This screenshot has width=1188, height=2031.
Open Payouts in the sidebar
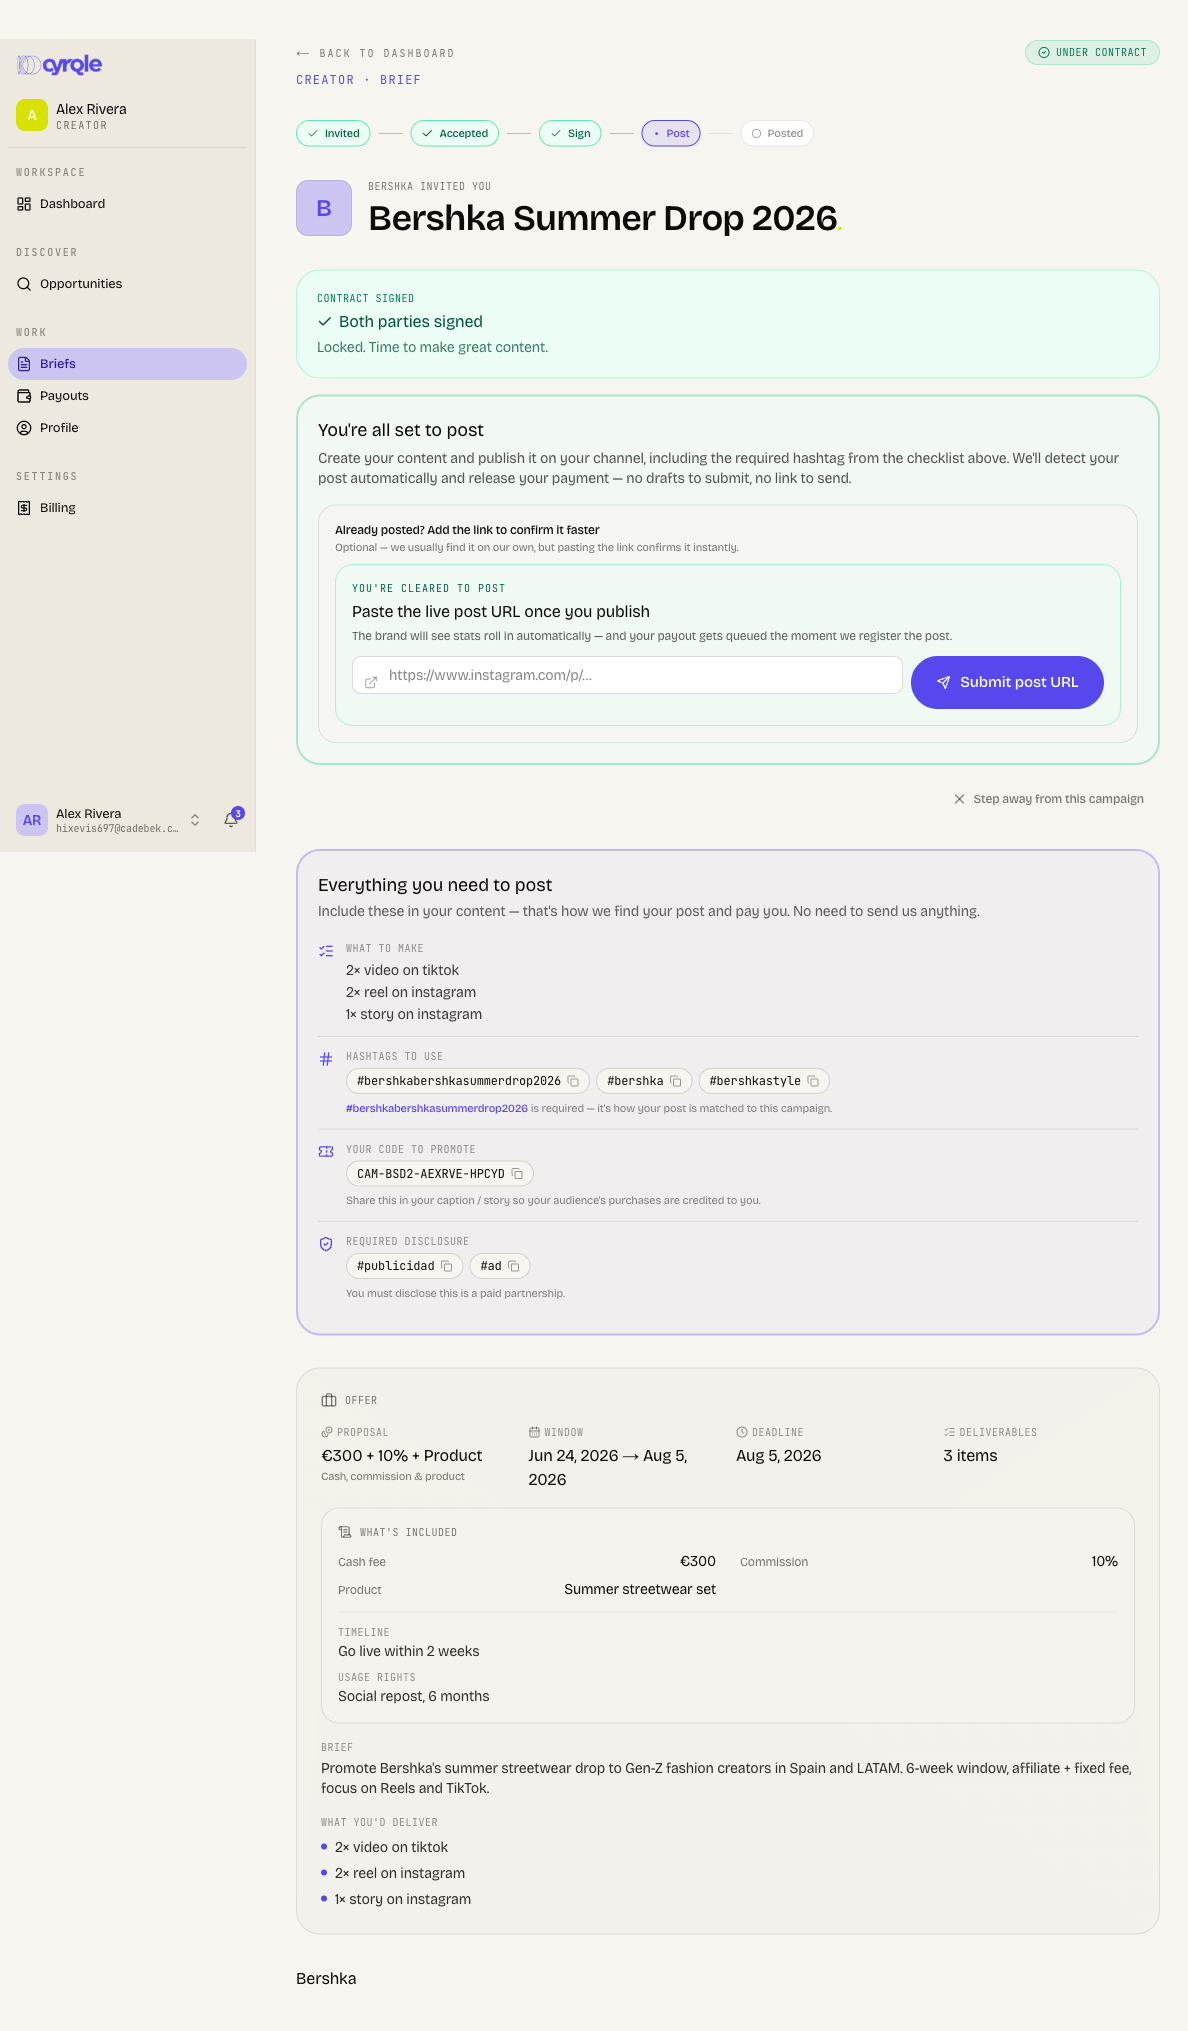[x=127, y=396]
